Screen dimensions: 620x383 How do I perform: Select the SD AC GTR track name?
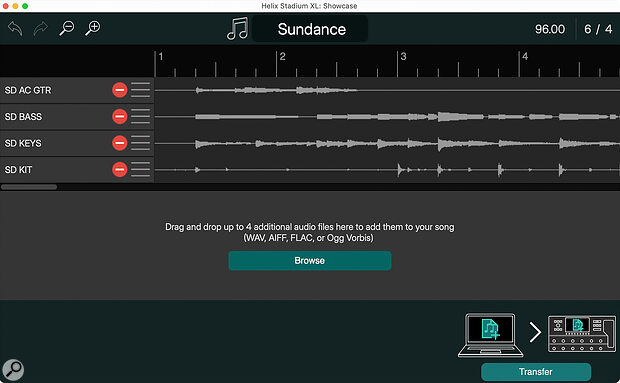pos(28,90)
